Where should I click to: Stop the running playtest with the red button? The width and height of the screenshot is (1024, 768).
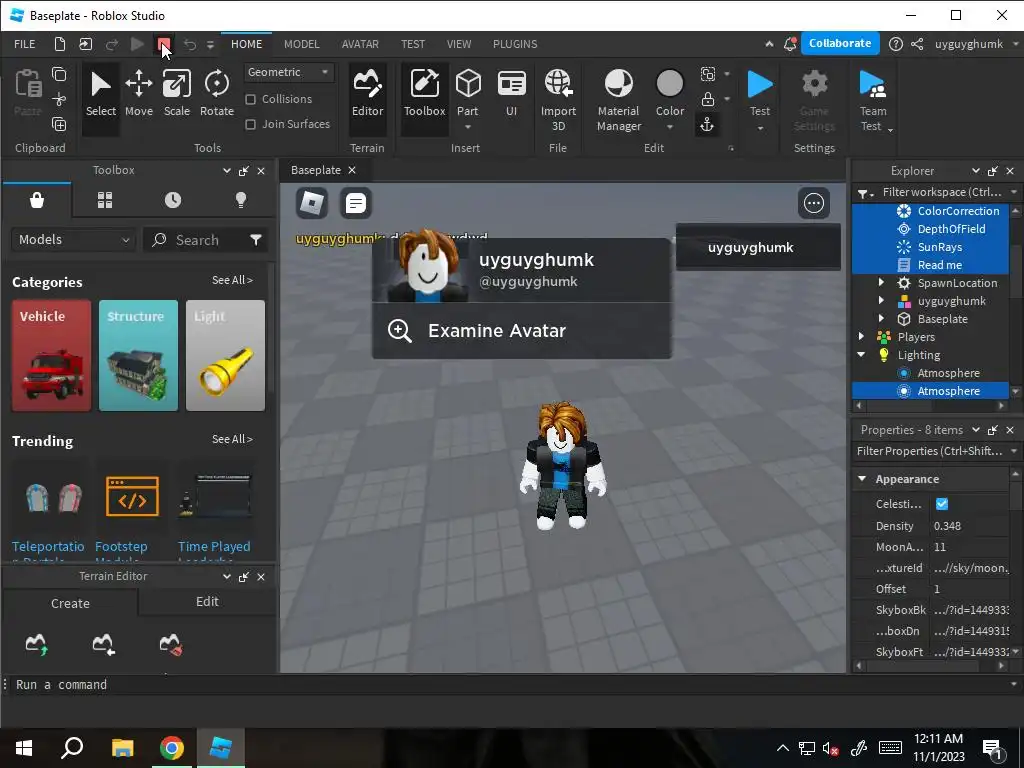[x=164, y=44]
